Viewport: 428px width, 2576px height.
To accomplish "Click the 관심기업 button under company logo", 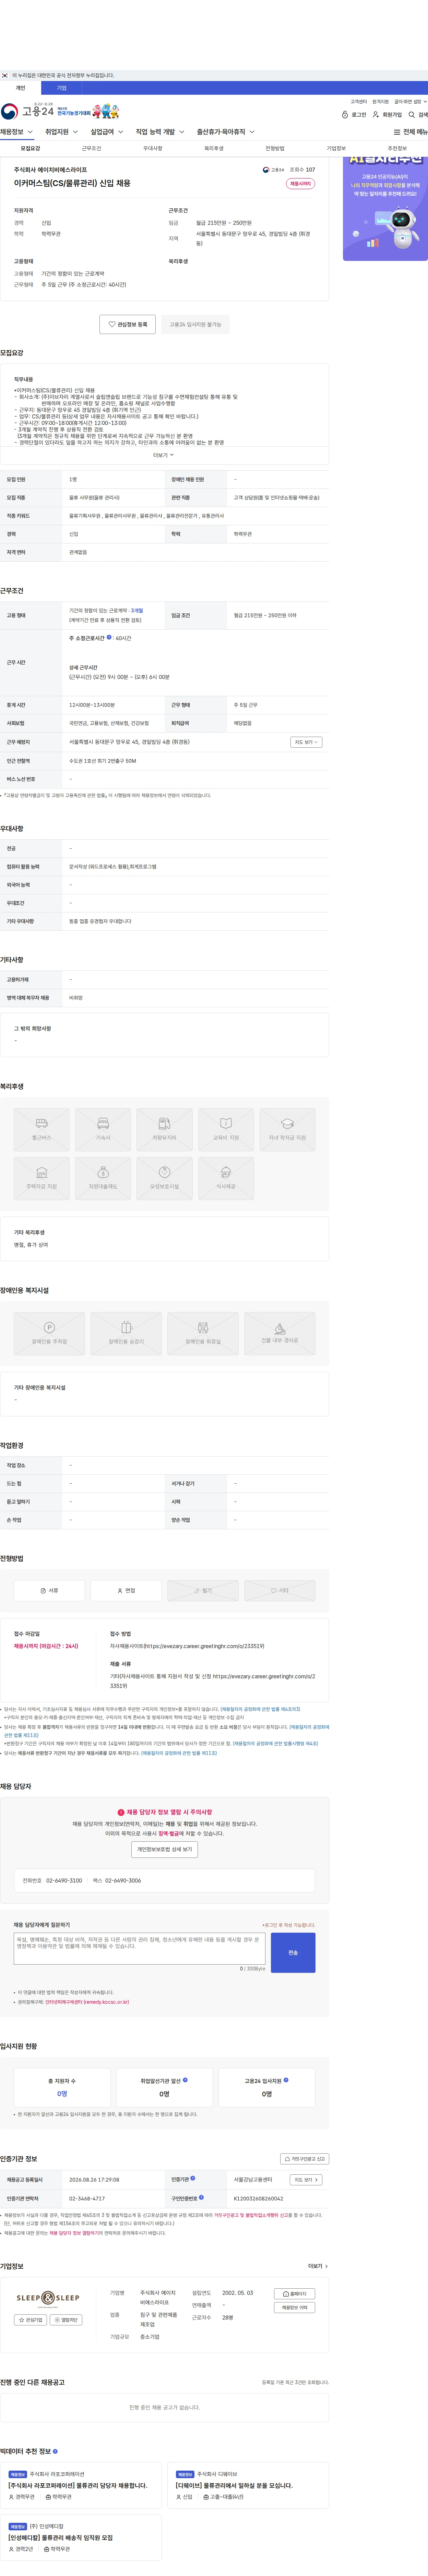I will 31,2320.
